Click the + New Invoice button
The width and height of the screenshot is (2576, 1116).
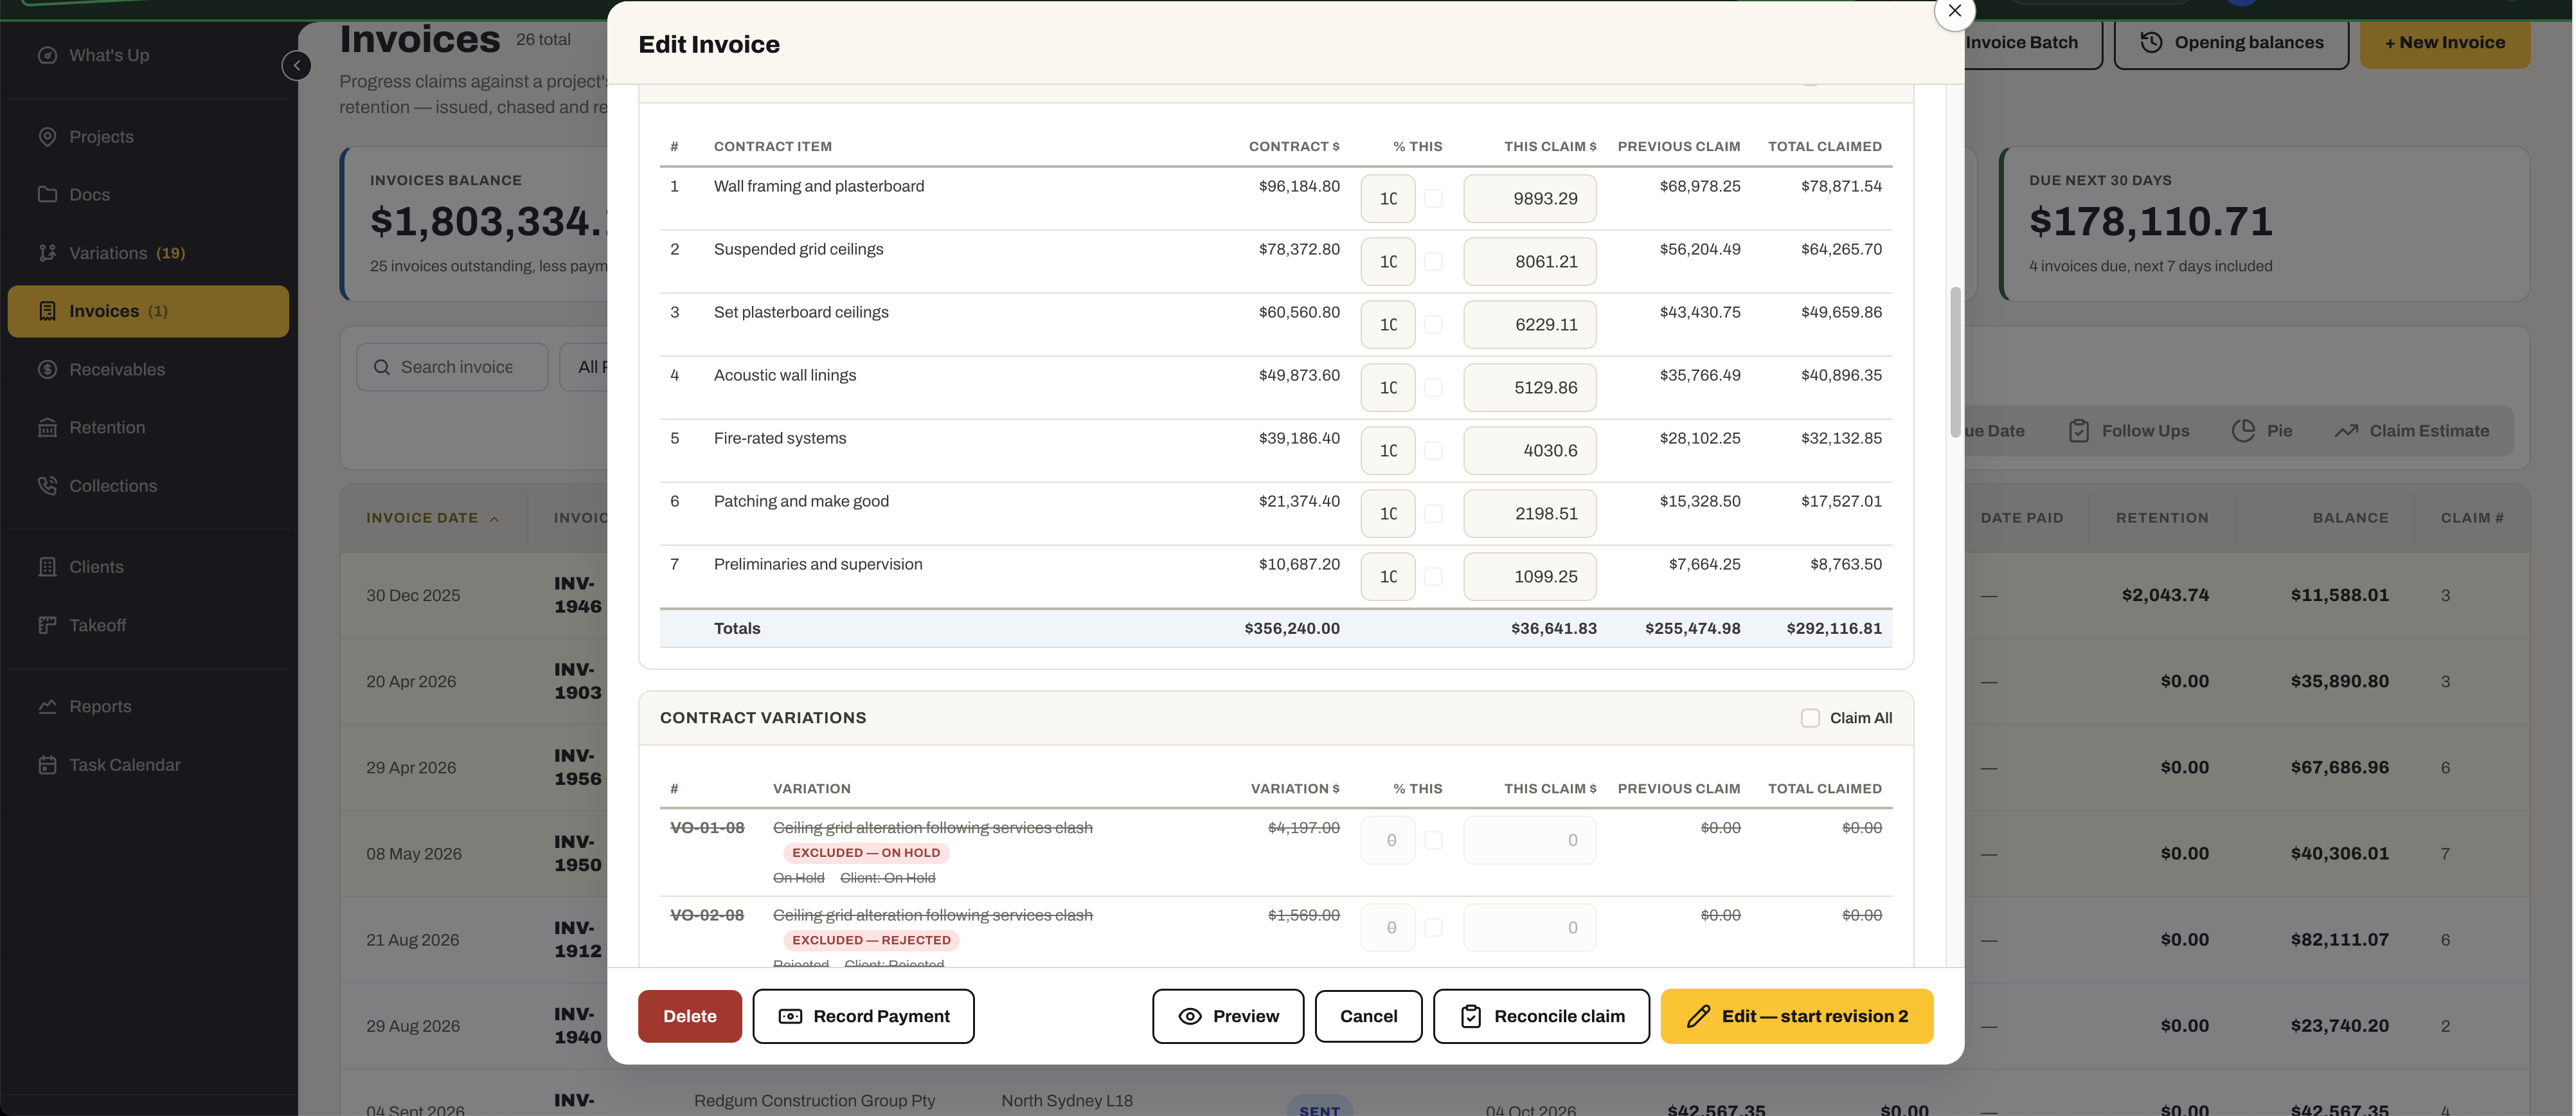point(2445,42)
